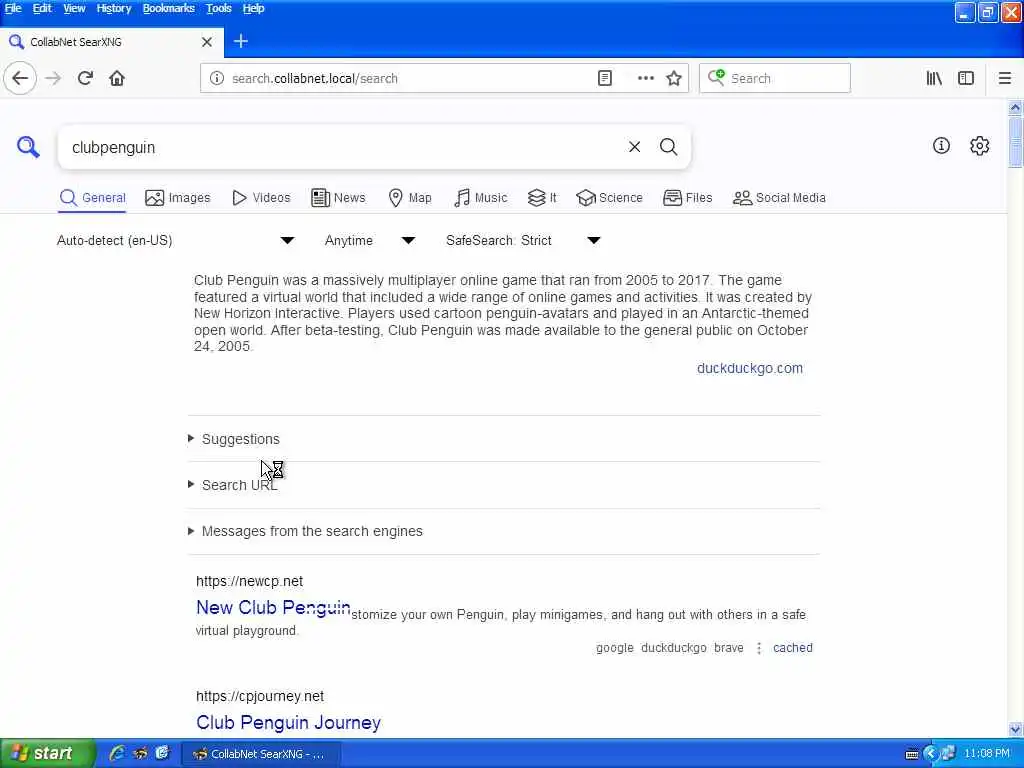Submit search using the magnifier button
Viewport: 1024px width, 768px height.
coord(668,147)
